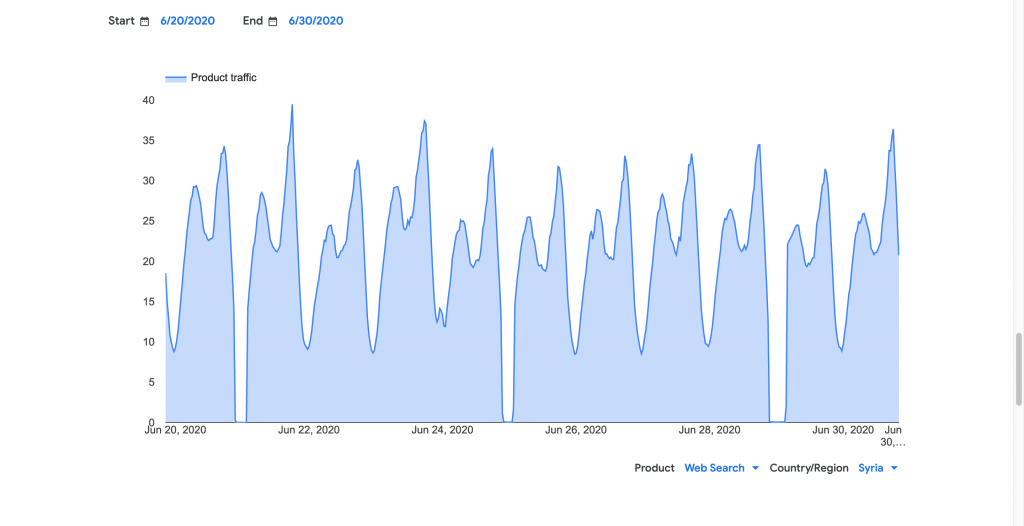Click the 35 value on the y-axis
The height and width of the screenshot is (526, 1024).
click(x=149, y=140)
